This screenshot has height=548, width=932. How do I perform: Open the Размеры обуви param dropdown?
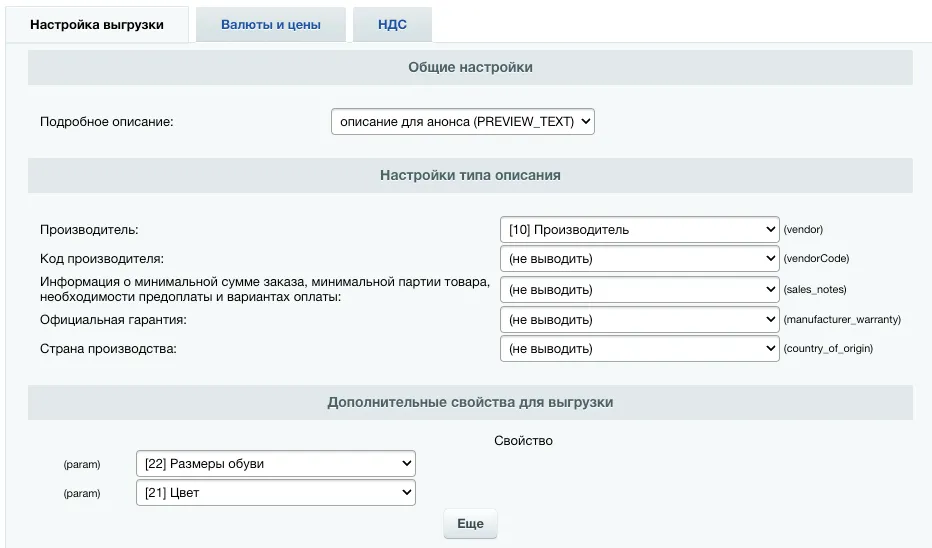tap(276, 464)
